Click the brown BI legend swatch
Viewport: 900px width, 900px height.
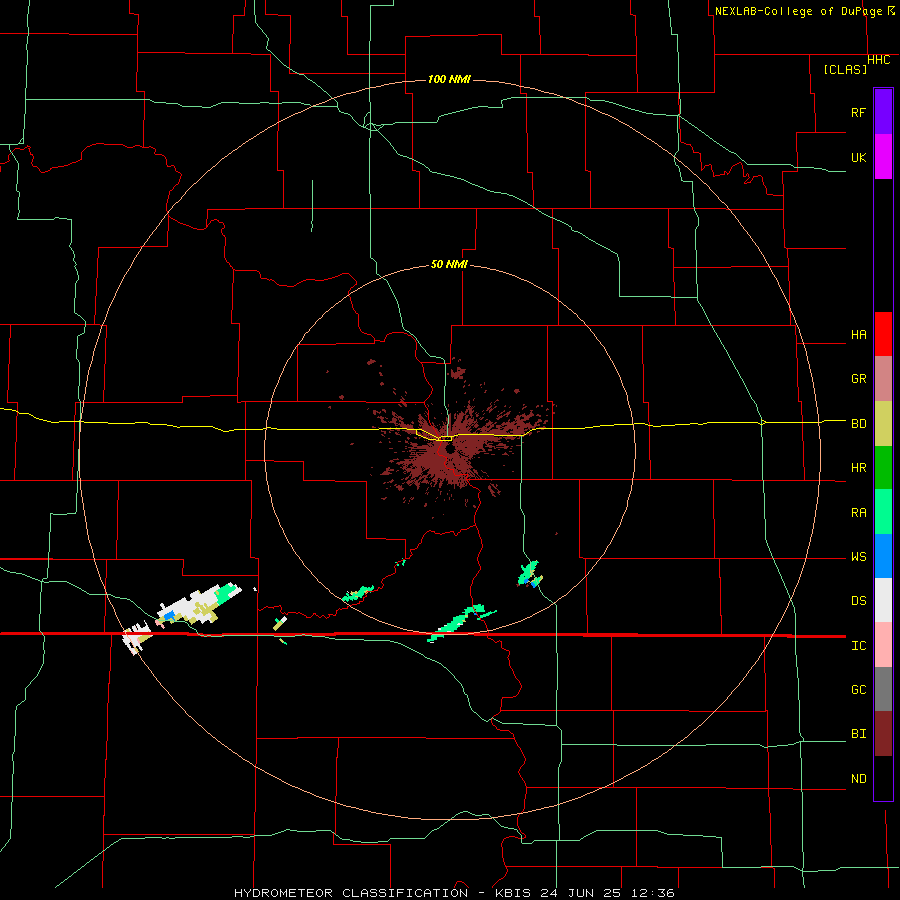tap(883, 734)
